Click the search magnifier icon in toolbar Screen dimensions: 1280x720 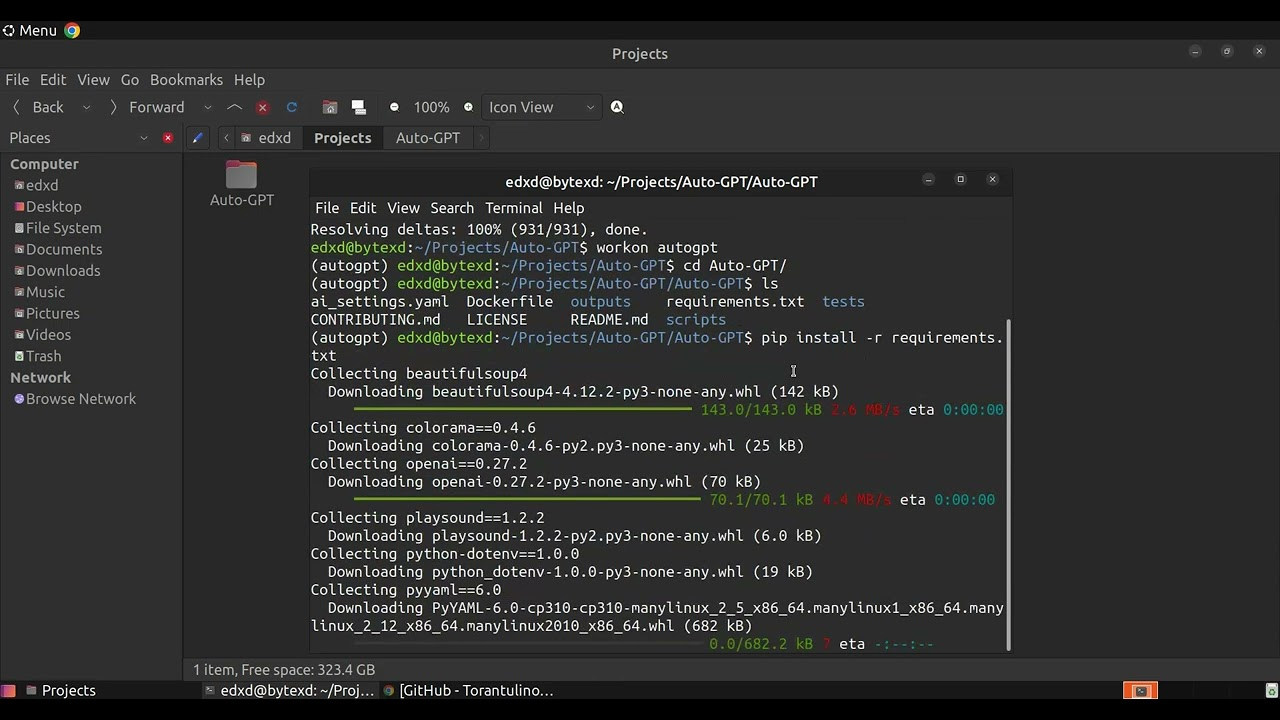617,107
